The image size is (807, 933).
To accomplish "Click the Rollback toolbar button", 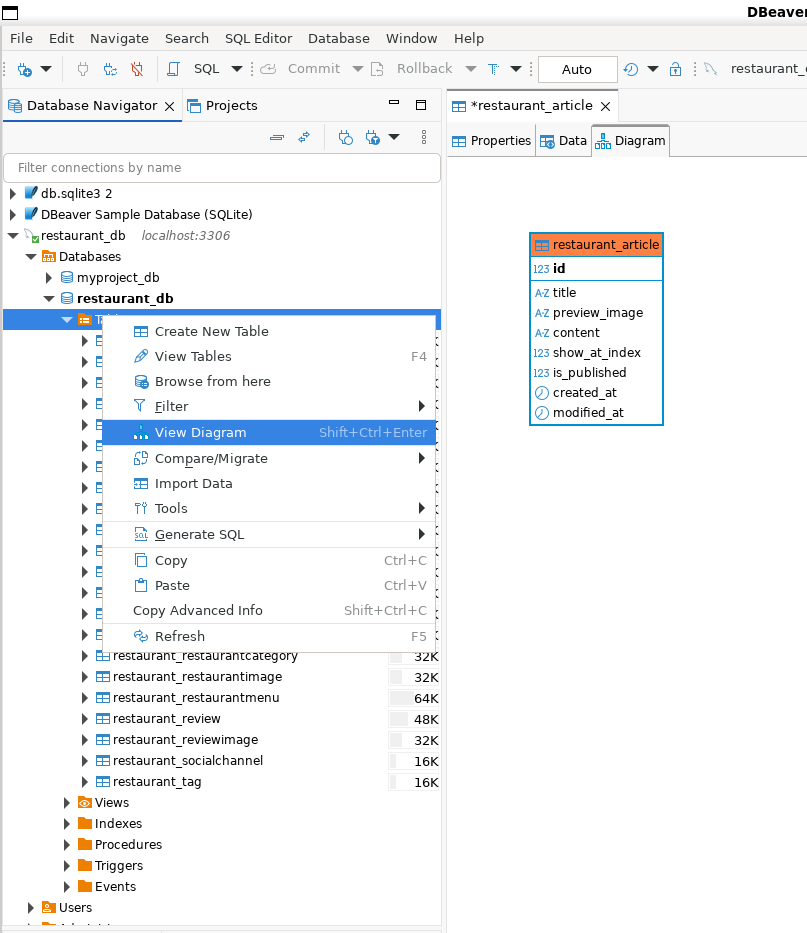I will [x=411, y=69].
